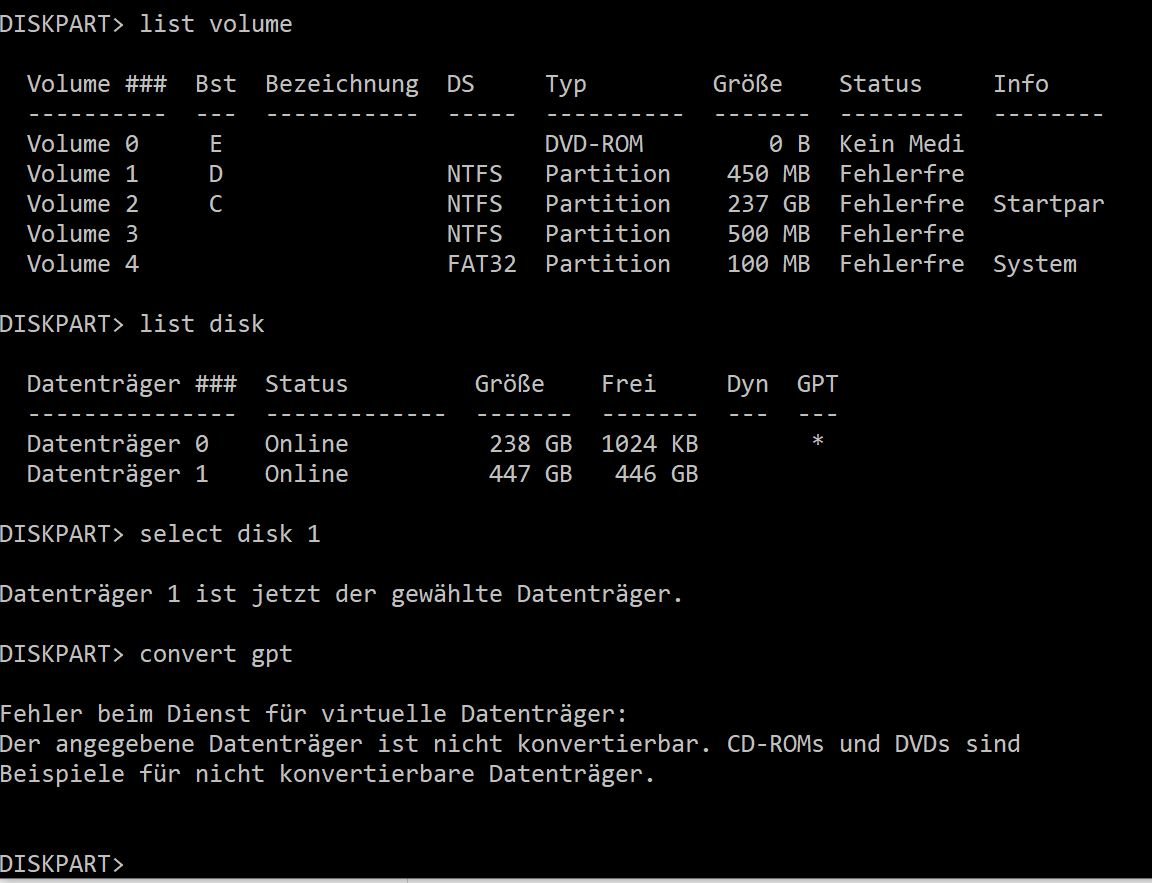Click the 446 GB free space value
This screenshot has height=883, width=1152.
pyautogui.click(x=656, y=474)
